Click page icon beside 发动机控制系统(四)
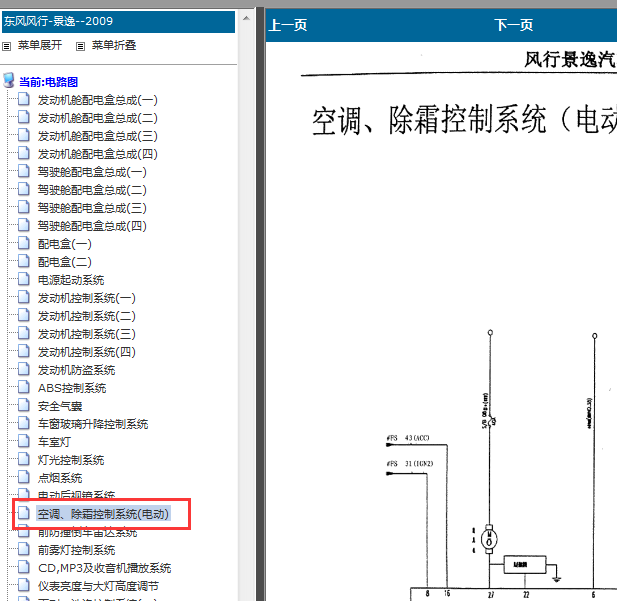The height and width of the screenshot is (601, 617). click(x=24, y=351)
